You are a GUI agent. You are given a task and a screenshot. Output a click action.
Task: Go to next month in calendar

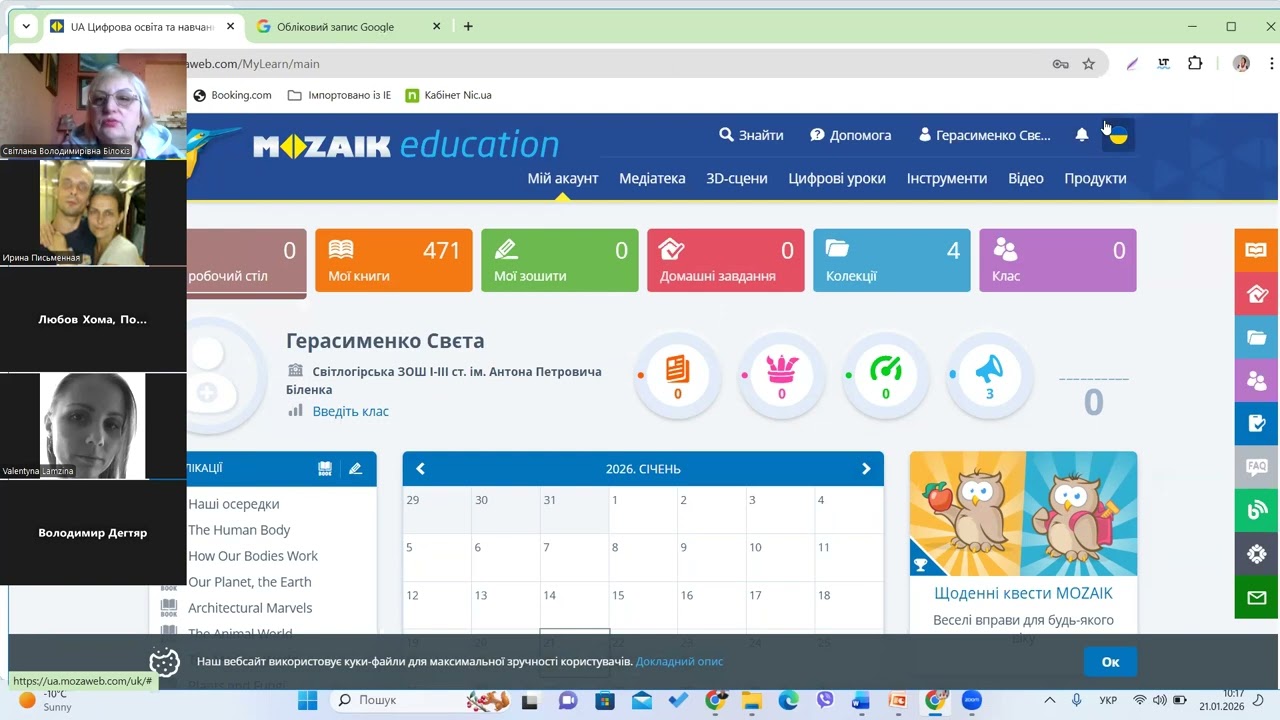pos(866,468)
